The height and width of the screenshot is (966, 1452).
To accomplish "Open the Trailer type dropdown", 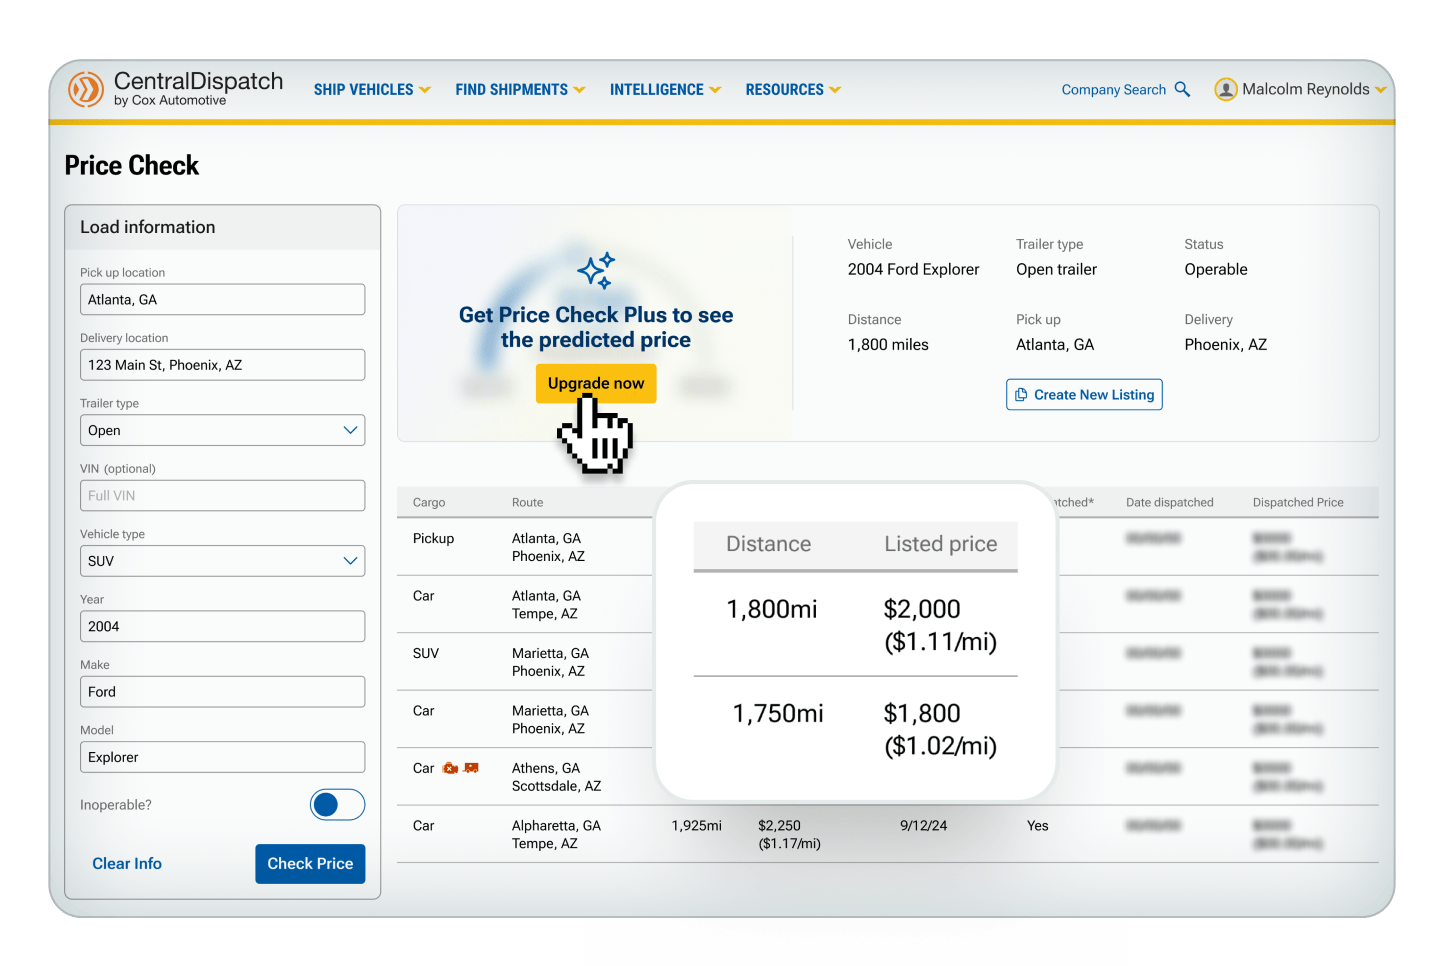I will [x=222, y=430].
